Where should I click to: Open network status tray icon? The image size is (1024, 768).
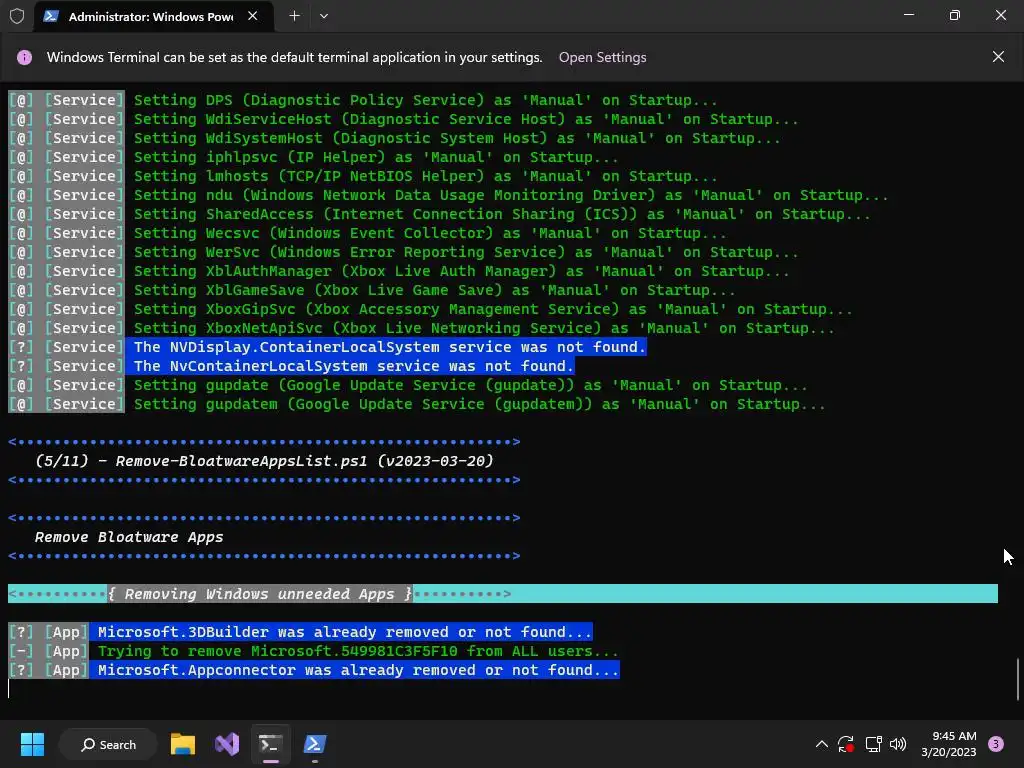point(873,744)
